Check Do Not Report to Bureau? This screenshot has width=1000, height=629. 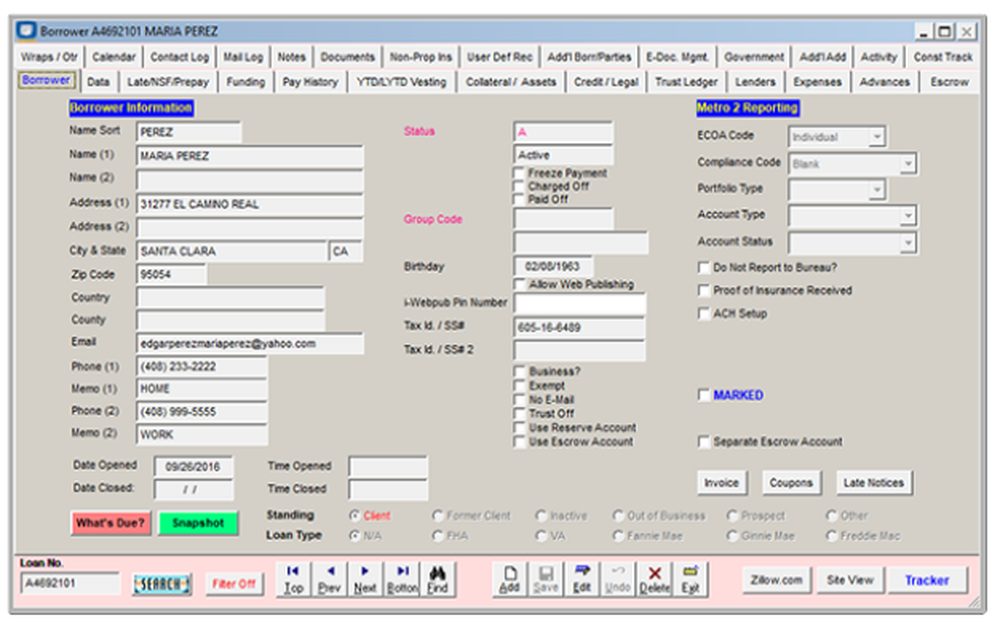[x=704, y=267]
